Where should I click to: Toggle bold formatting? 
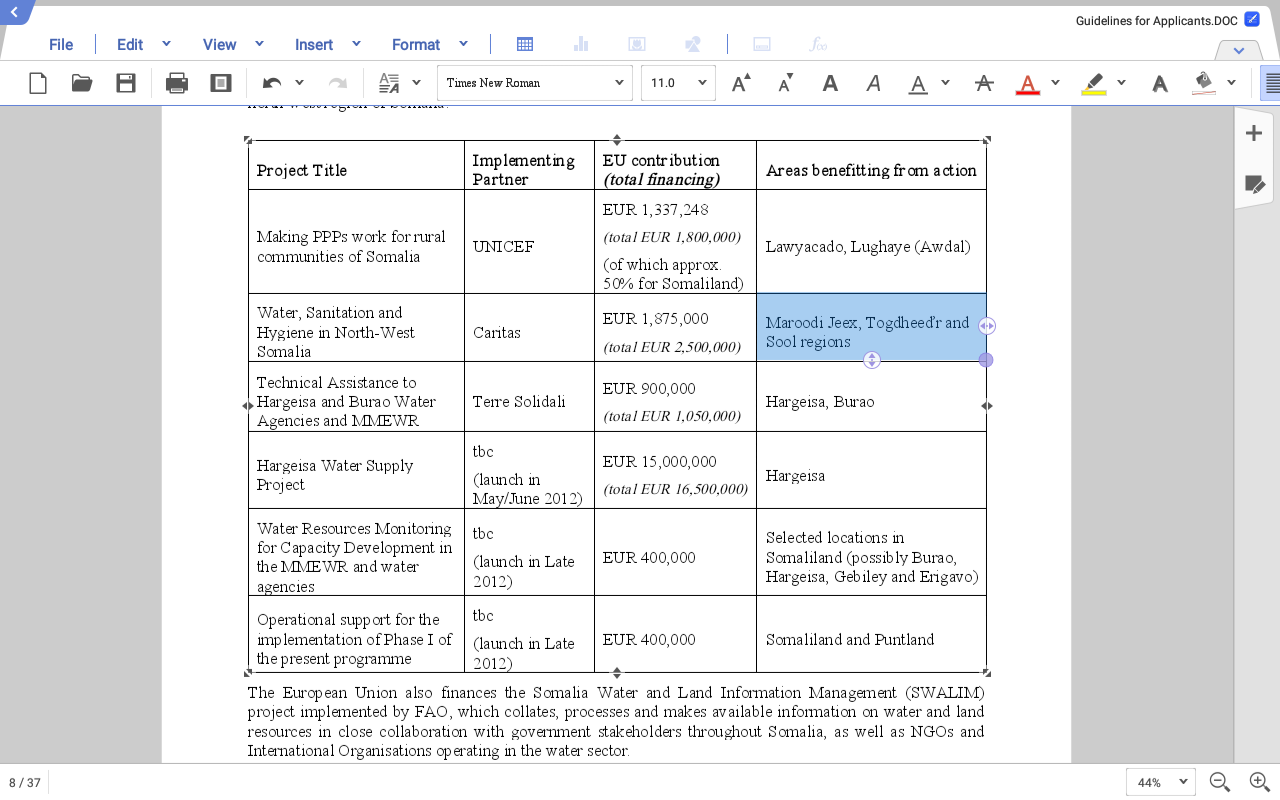[x=830, y=83]
